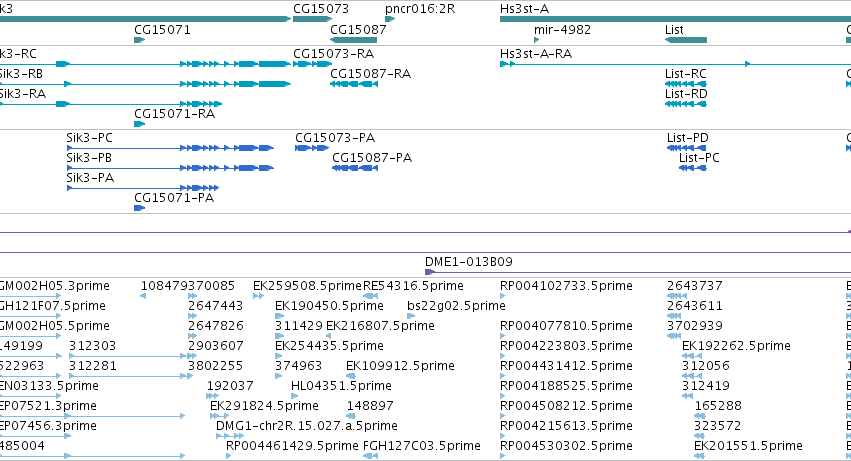
Task: Click the mir-4982 small arrow marker
Action: pos(536,40)
